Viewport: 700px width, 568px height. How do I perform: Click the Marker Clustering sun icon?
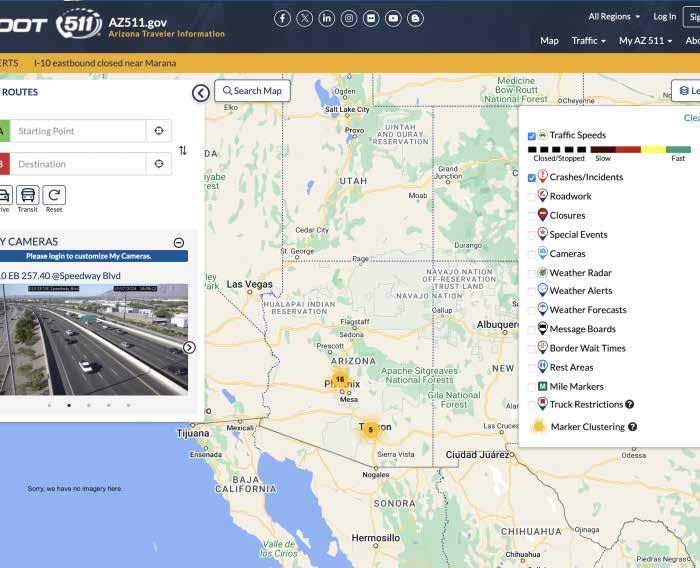(538, 426)
